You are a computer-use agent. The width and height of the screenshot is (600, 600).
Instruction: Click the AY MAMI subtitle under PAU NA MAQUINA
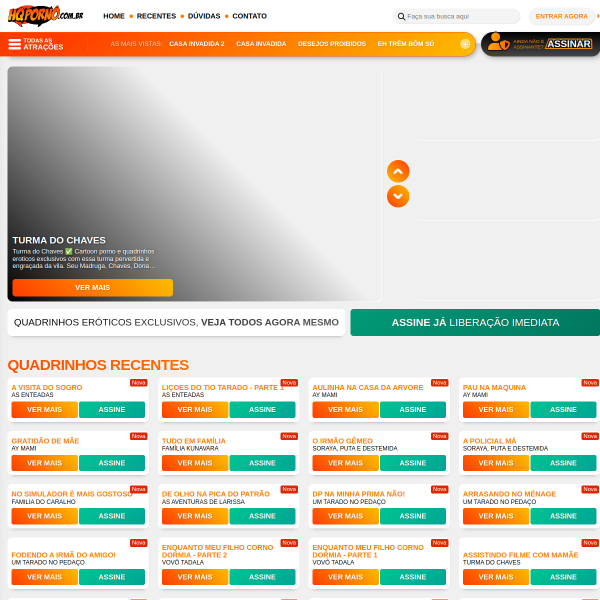pyautogui.click(x=475, y=395)
